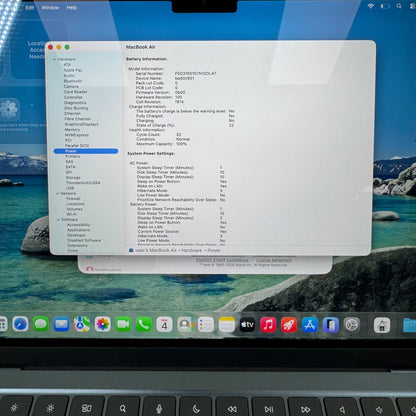Open System Settings from the dock

click(x=352, y=325)
